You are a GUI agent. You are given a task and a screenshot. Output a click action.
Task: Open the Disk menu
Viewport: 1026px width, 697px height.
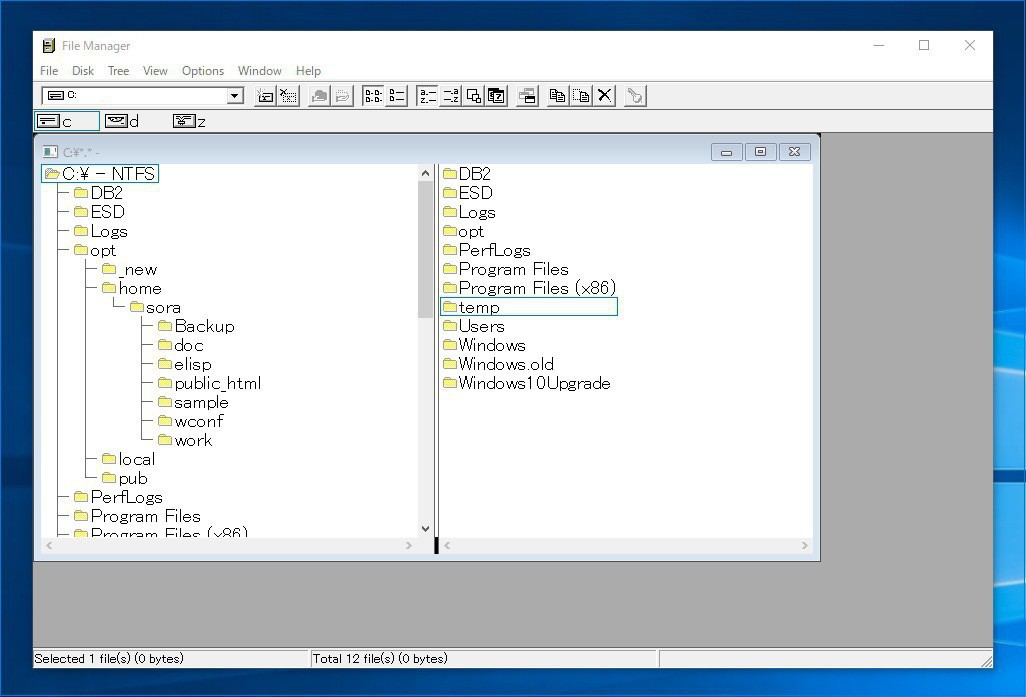tap(83, 71)
